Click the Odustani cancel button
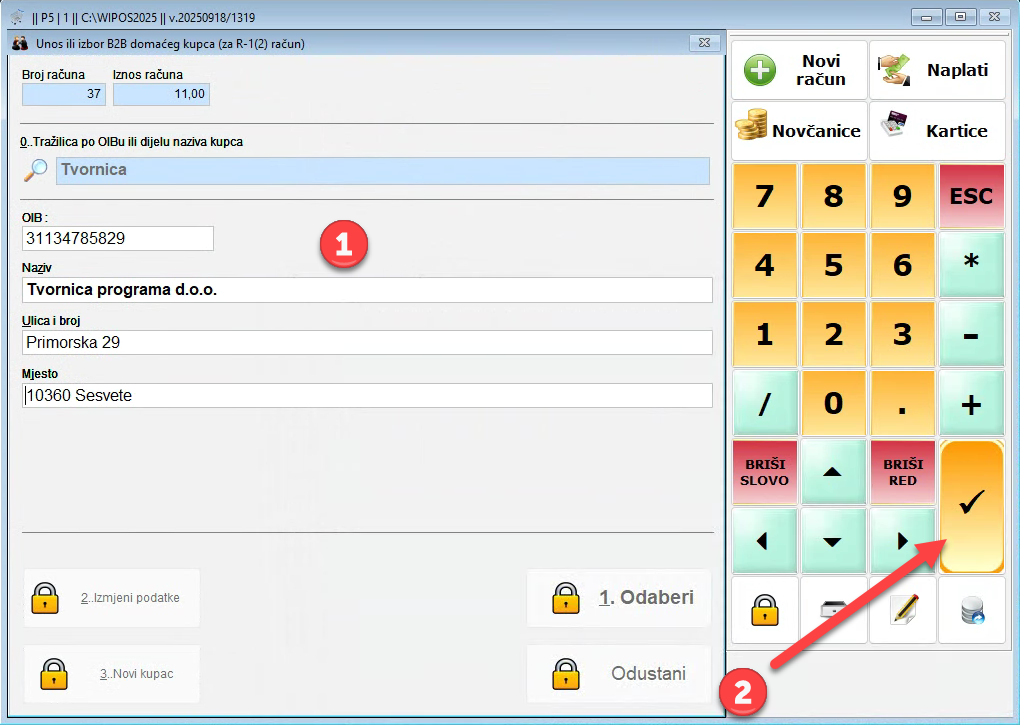The height and width of the screenshot is (725, 1020). [x=619, y=673]
